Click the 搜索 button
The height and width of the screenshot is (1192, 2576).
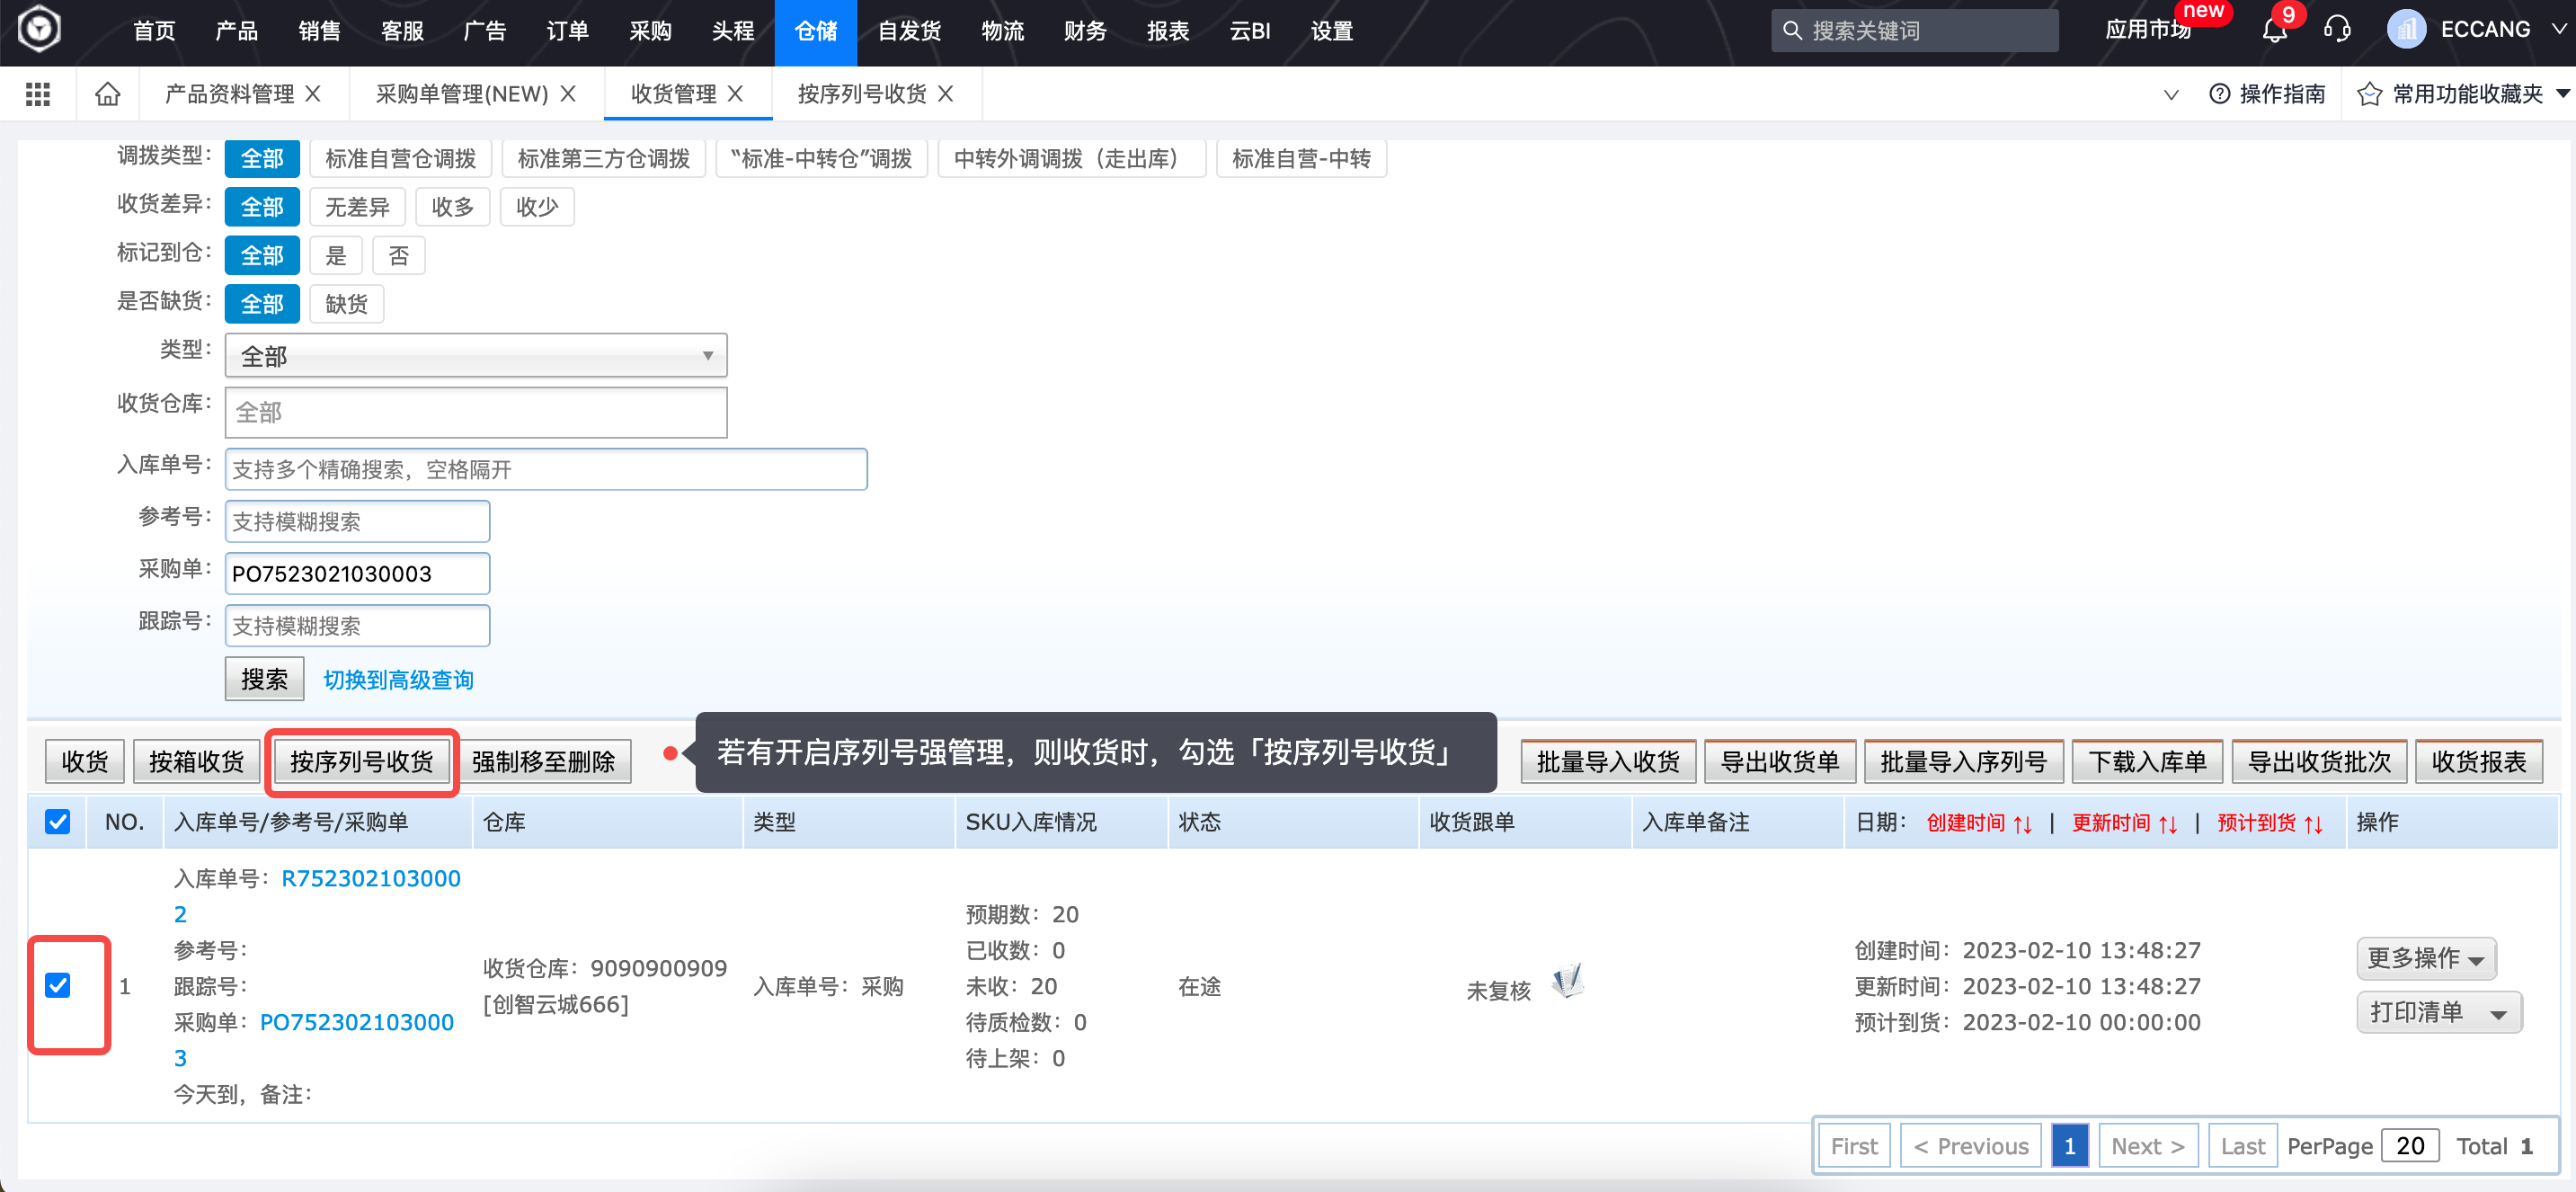(x=264, y=679)
